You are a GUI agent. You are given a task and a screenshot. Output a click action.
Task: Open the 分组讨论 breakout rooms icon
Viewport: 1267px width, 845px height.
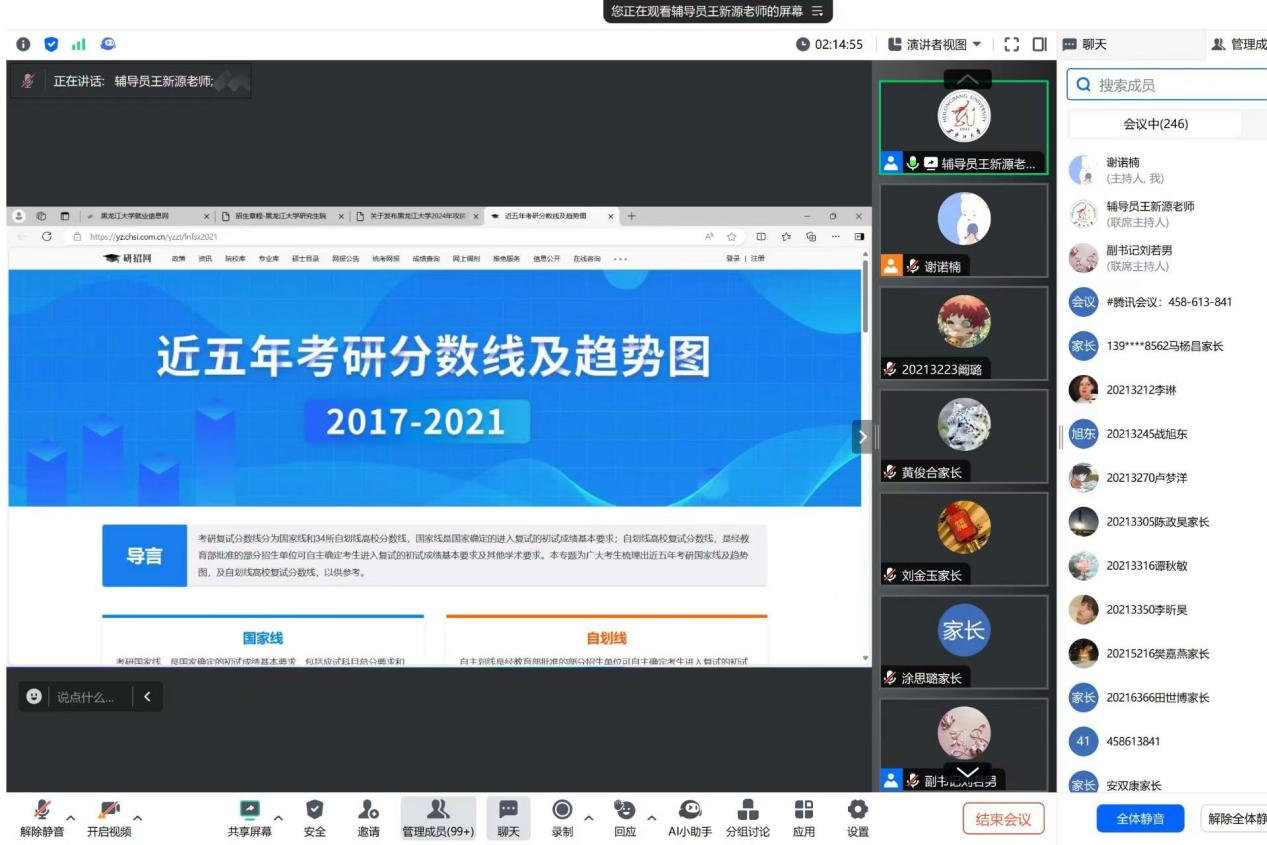[x=747, y=810]
